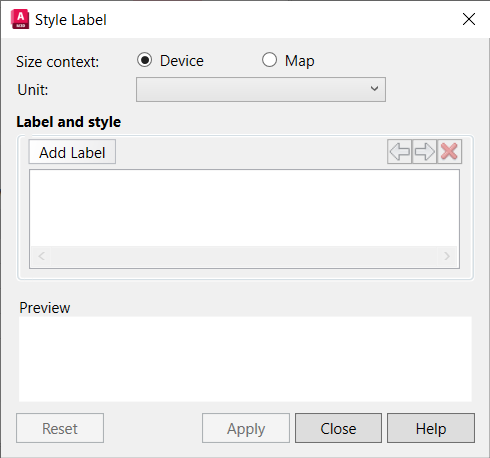The width and height of the screenshot is (490, 458).
Task: Select the Device size context radio button
Action: coord(144,60)
